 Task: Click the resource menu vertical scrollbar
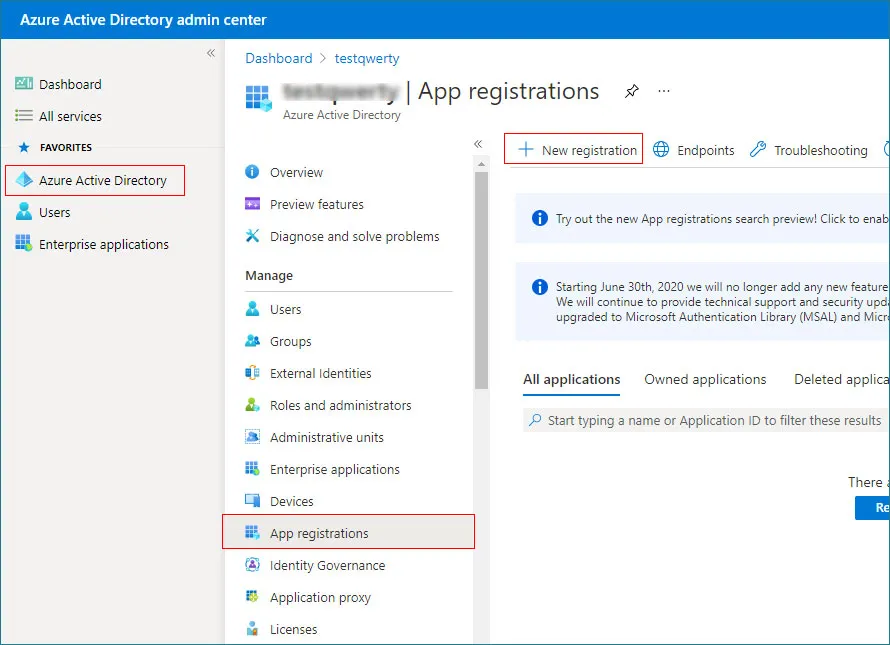[481, 280]
